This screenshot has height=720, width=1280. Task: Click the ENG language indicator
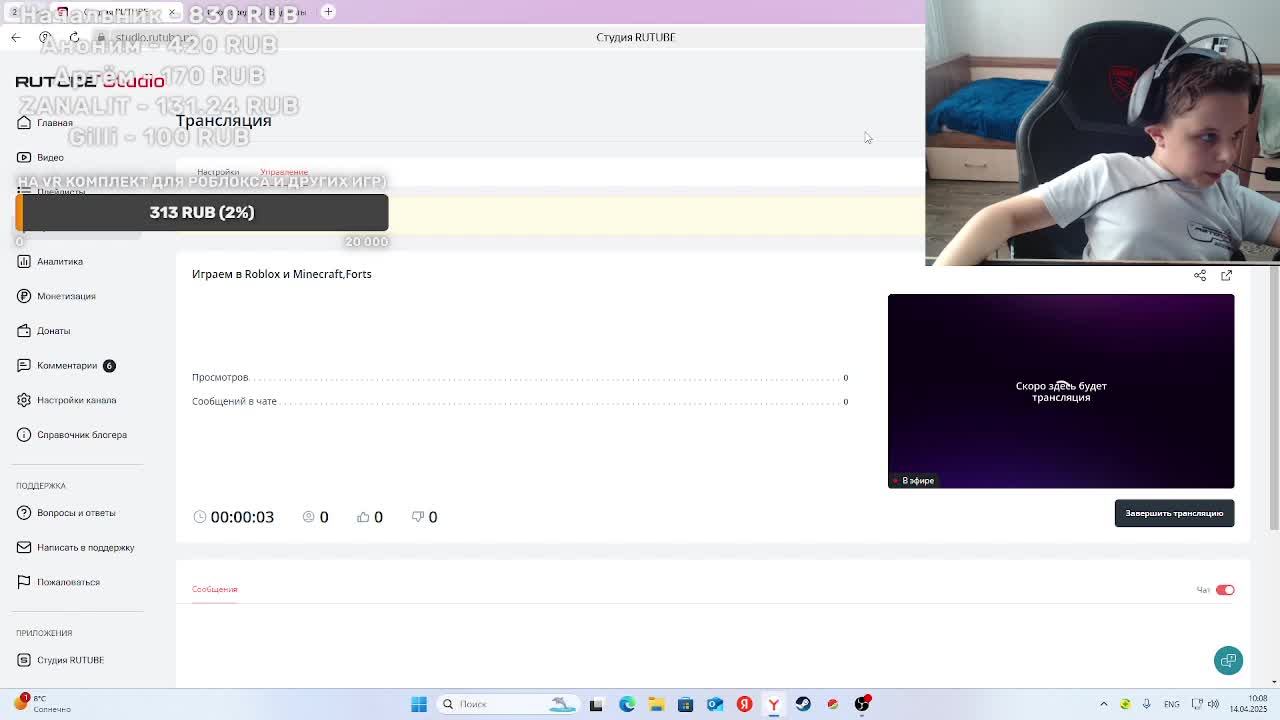(x=1172, y=704)
